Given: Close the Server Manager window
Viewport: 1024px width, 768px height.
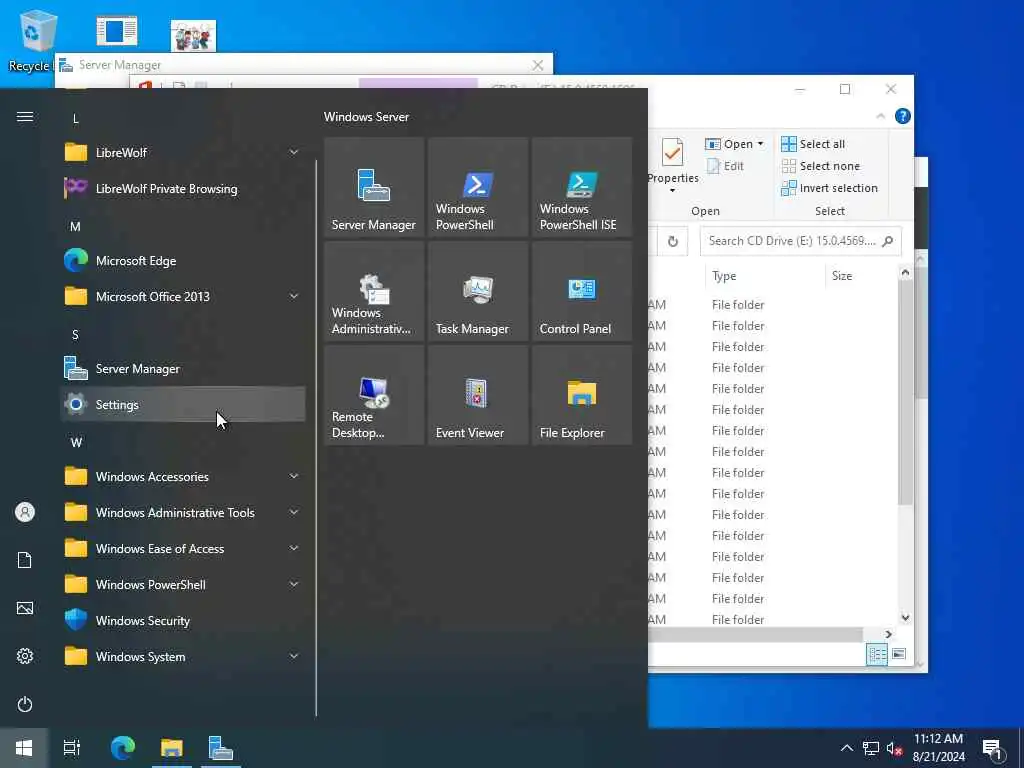Looking at the screenshot, I should (x=537, y=65).
